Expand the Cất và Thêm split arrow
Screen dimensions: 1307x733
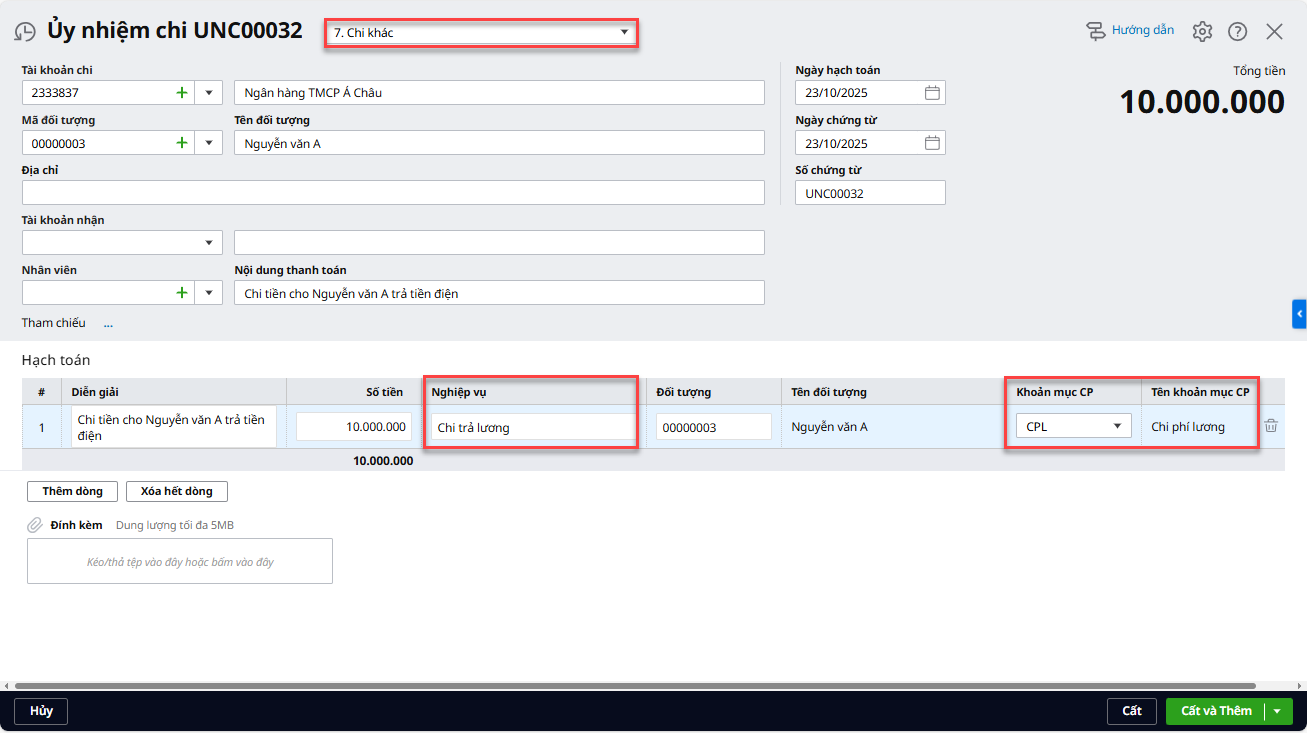(1277, 711)
